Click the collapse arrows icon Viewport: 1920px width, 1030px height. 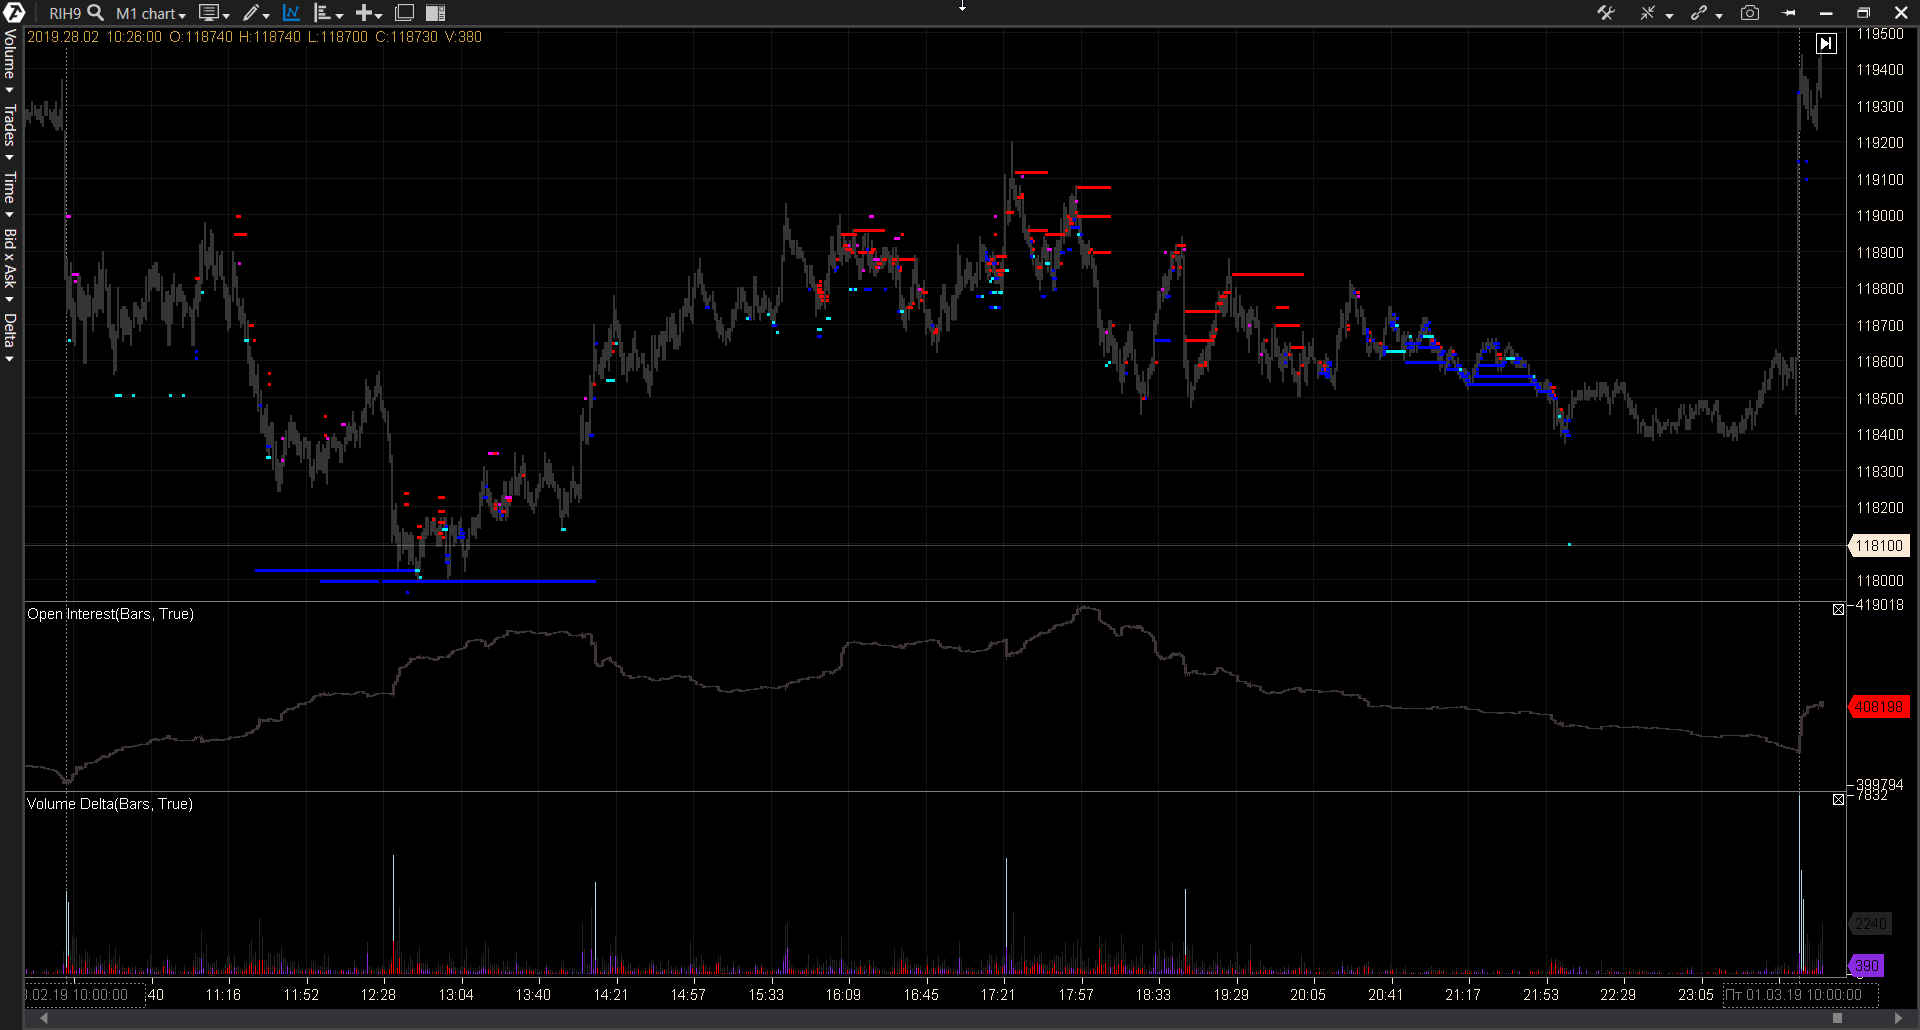(x=1647, y=13)
